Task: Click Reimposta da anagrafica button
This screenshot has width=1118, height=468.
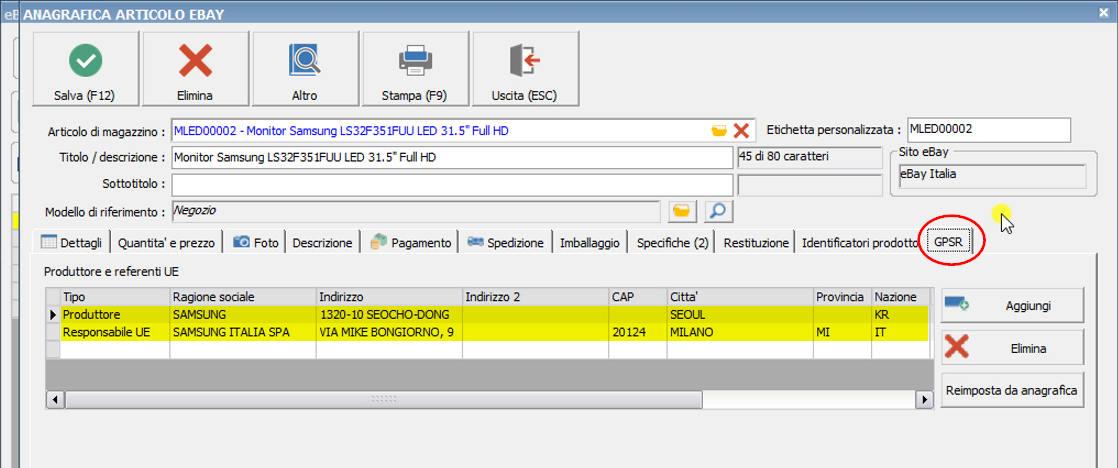Action: [x=1012, y=390]
